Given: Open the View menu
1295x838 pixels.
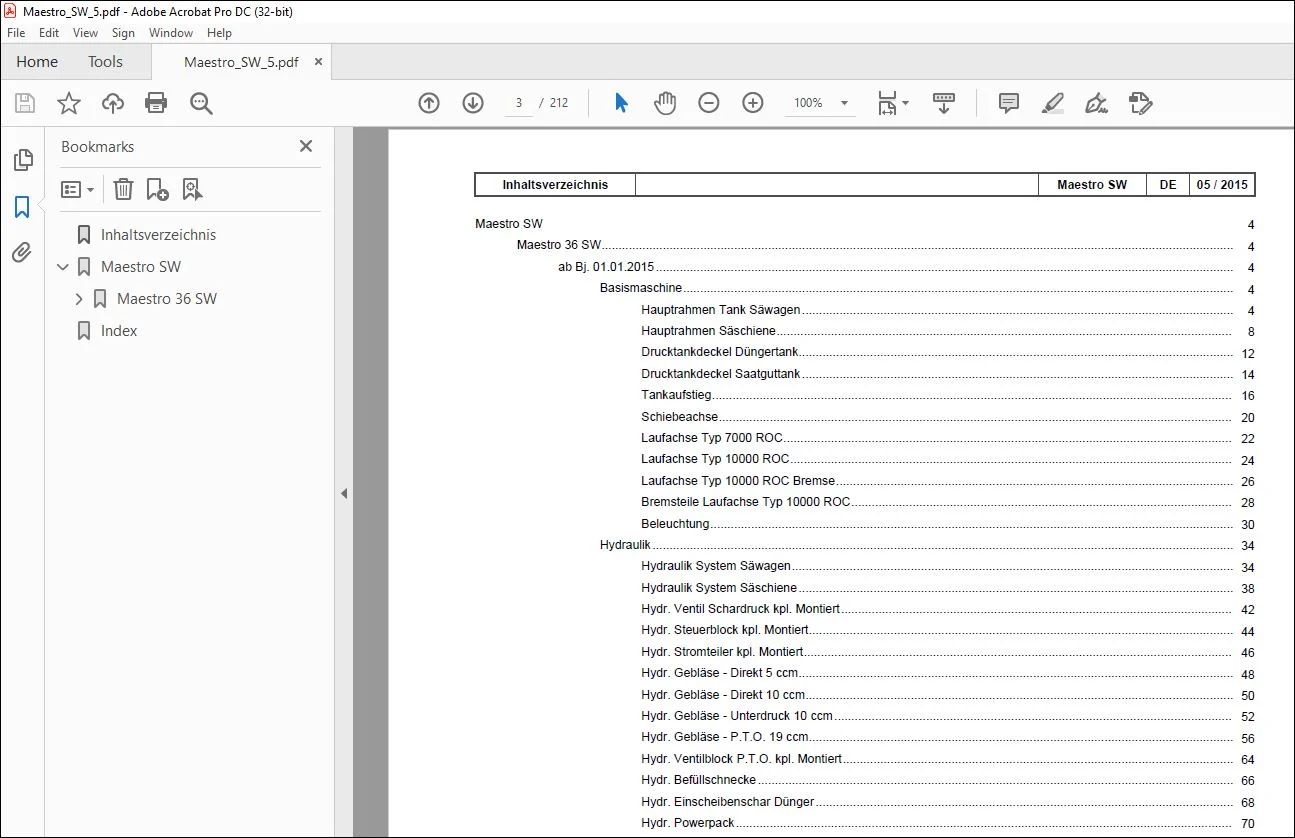Looking at the screenshot, I should (x=86, y=33).
